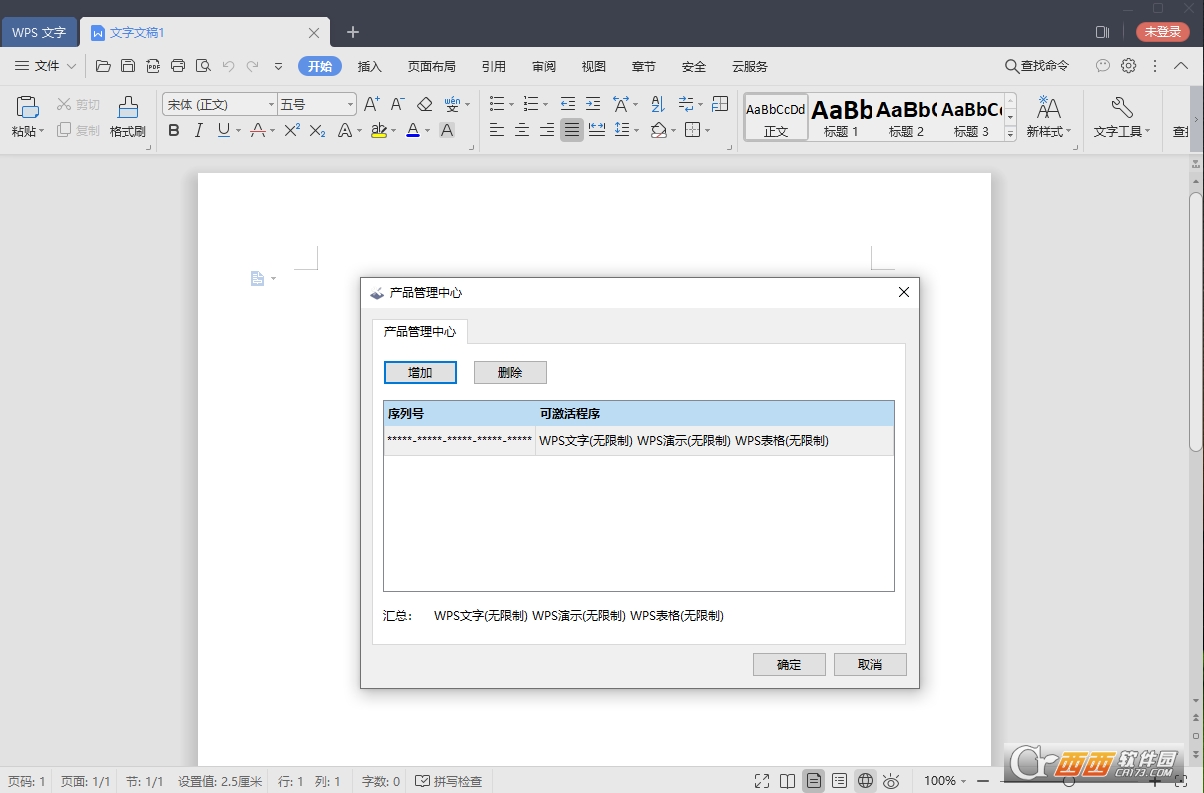Expand the 文件 menu dropdown
The height and width of the screenshot is (793, 1204).
pos(46,66)
